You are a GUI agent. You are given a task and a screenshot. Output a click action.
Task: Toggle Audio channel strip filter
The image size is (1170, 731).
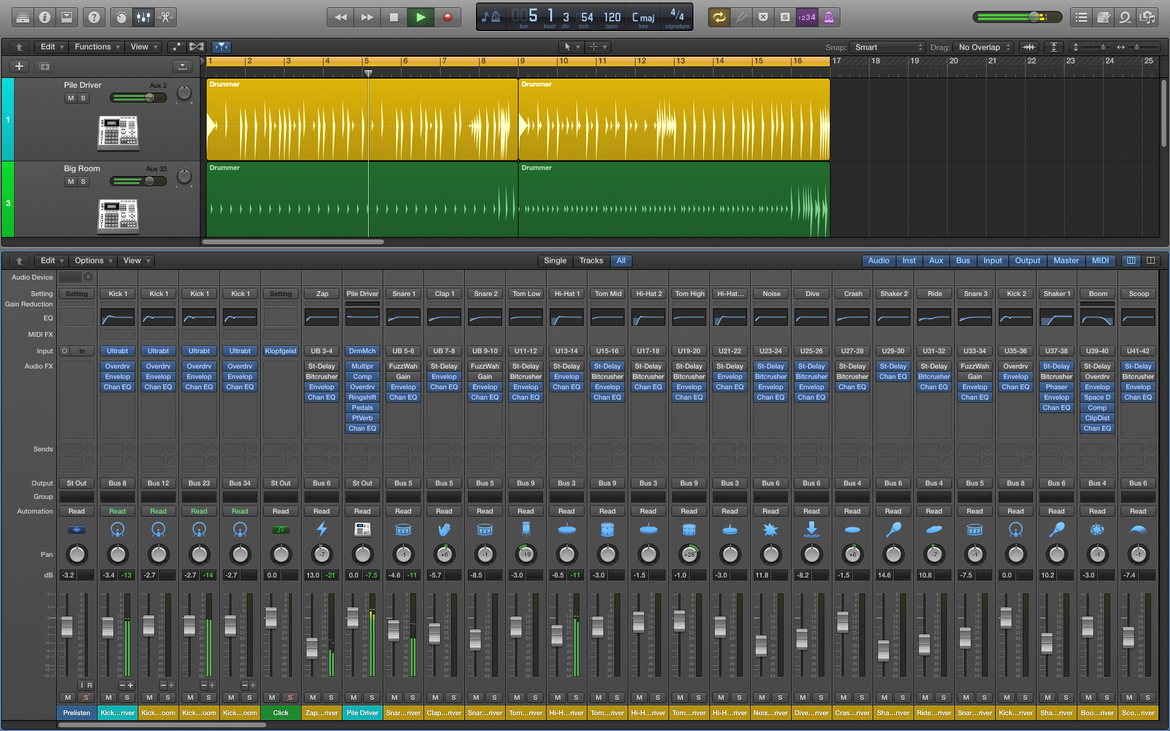click(x=878, y=260)
